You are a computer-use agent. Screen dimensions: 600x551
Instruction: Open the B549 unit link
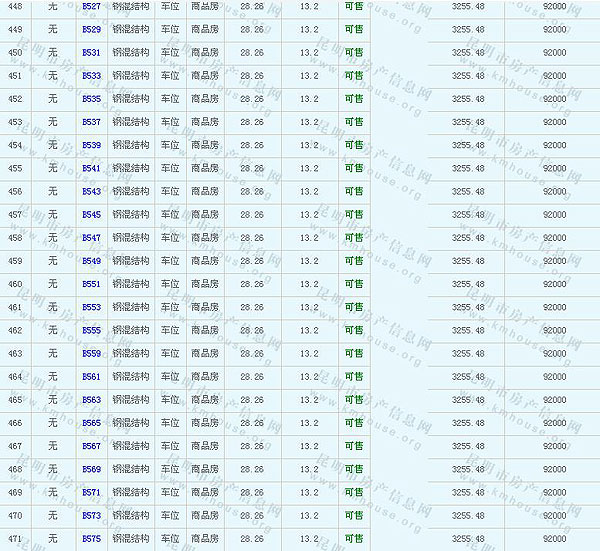click(x=91, y=261)
